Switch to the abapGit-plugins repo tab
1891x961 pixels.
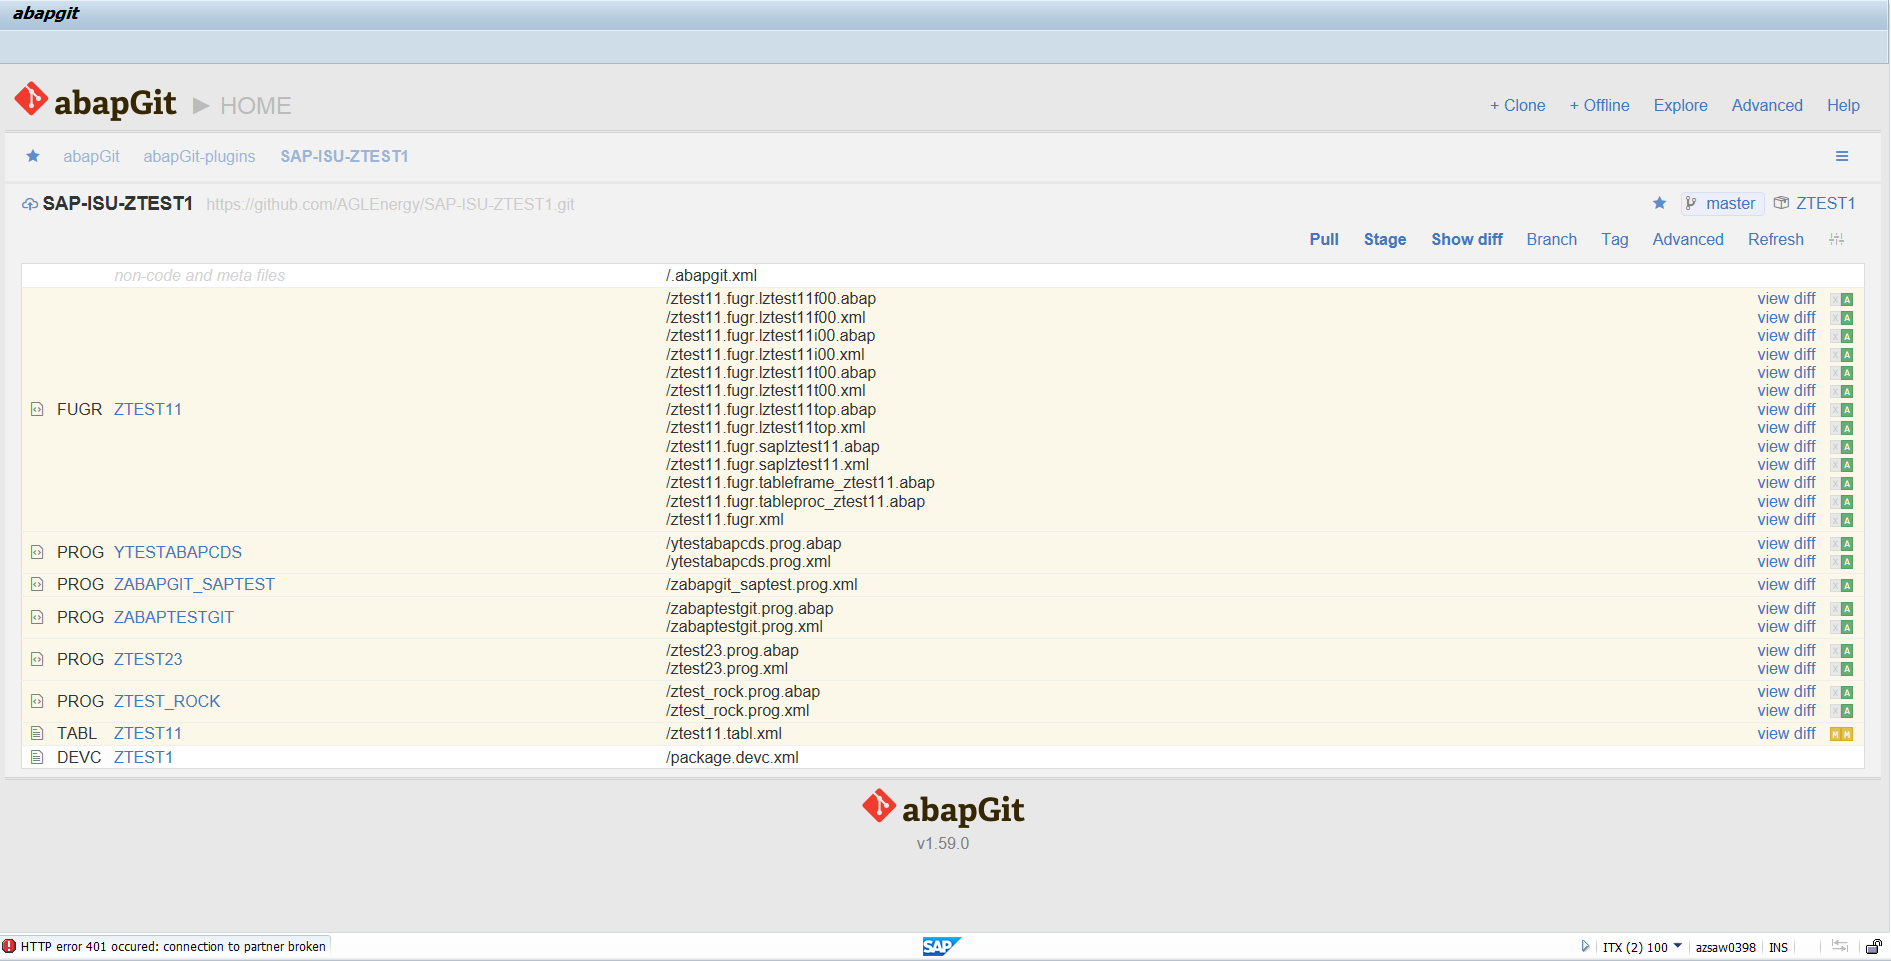[x=199, y=156]
